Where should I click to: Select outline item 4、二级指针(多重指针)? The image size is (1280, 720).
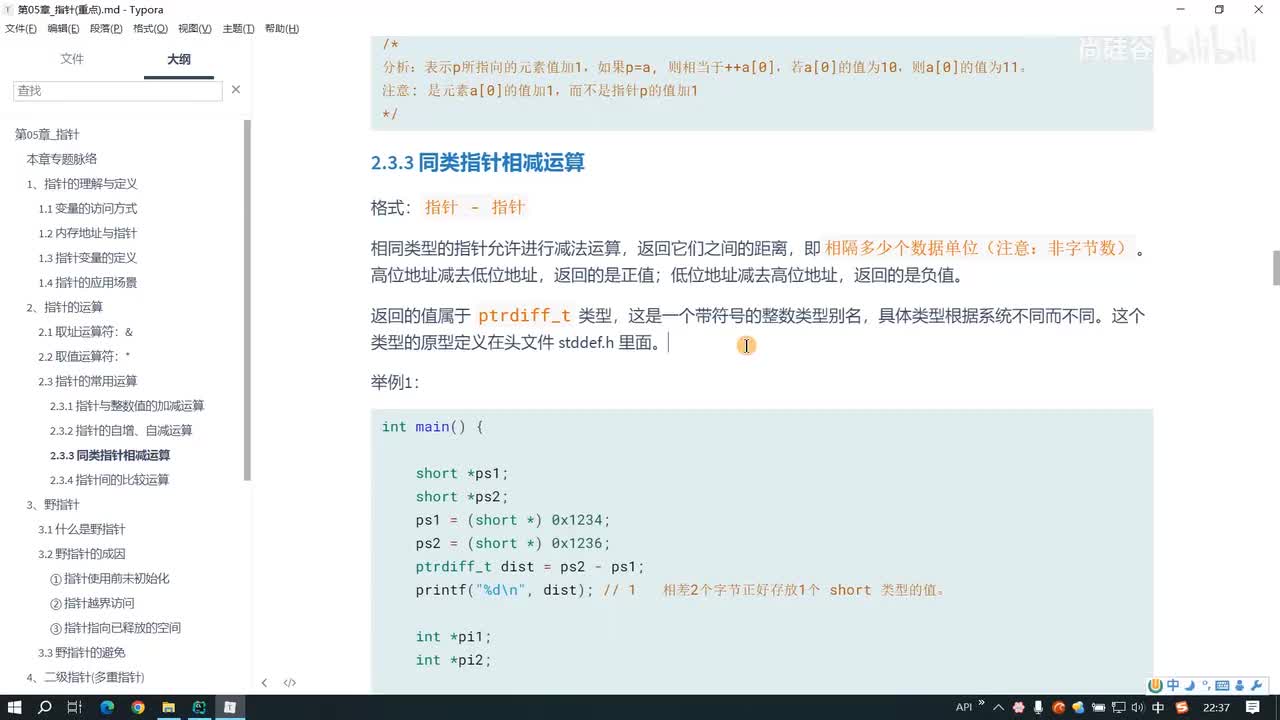pyautogui.click(x=85, y=677)
